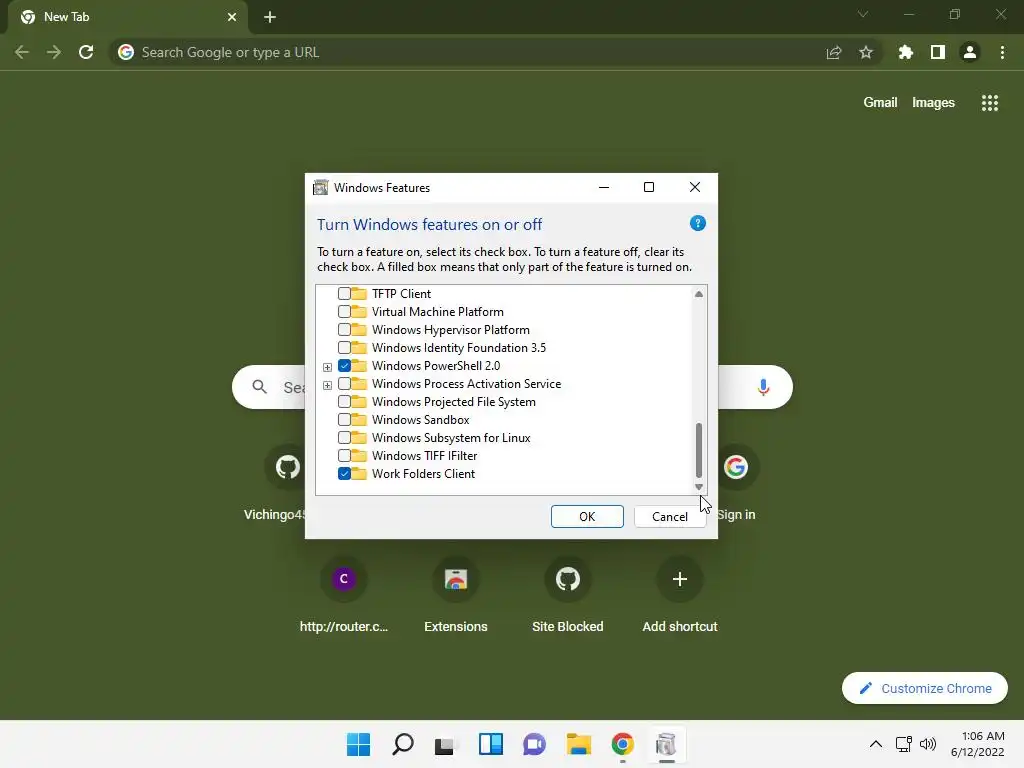Click OK in Windows Features
The width and height of the screenshot is (1024, 768).
click(x=587, y=517)
